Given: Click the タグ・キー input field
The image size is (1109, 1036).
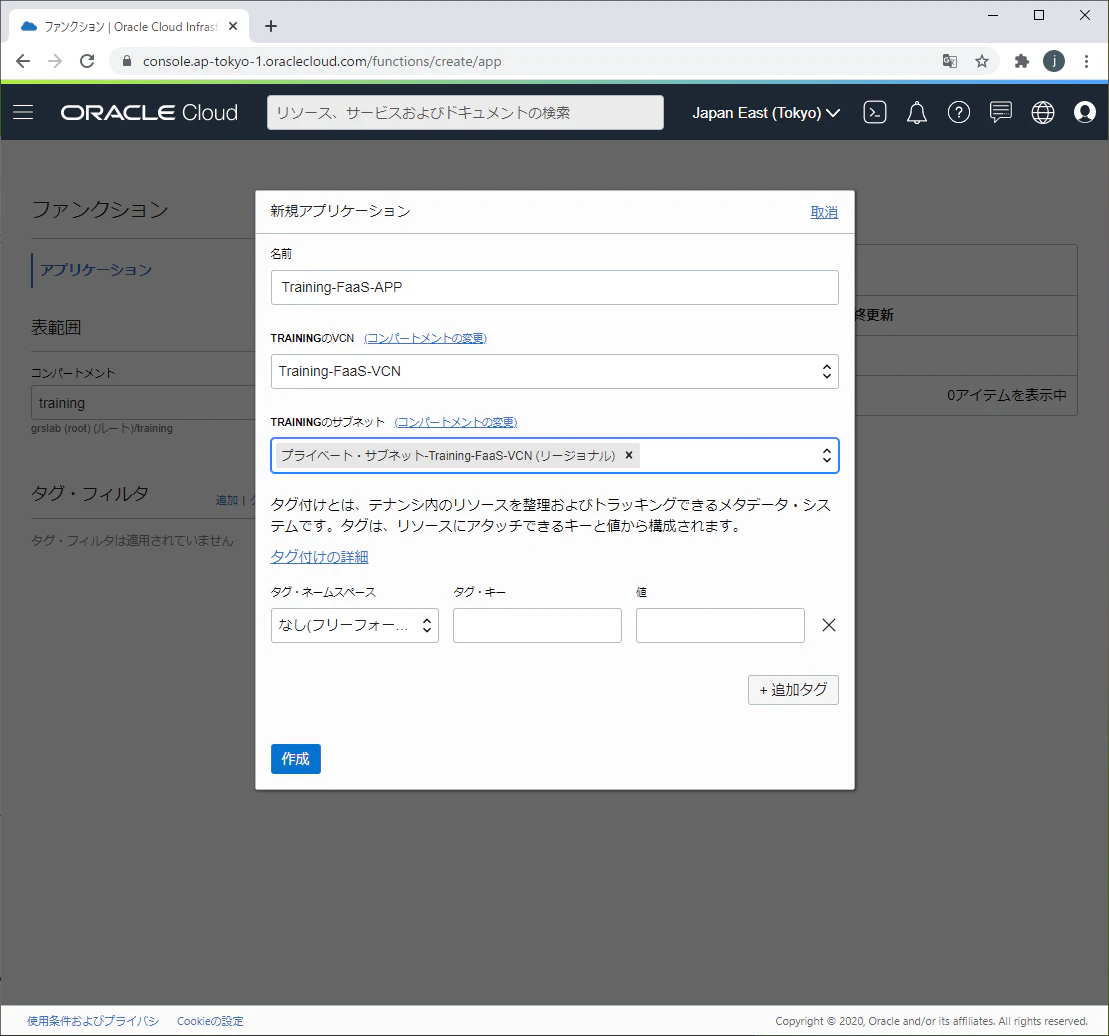Looking at the screenshot, I should pos(538,625).
